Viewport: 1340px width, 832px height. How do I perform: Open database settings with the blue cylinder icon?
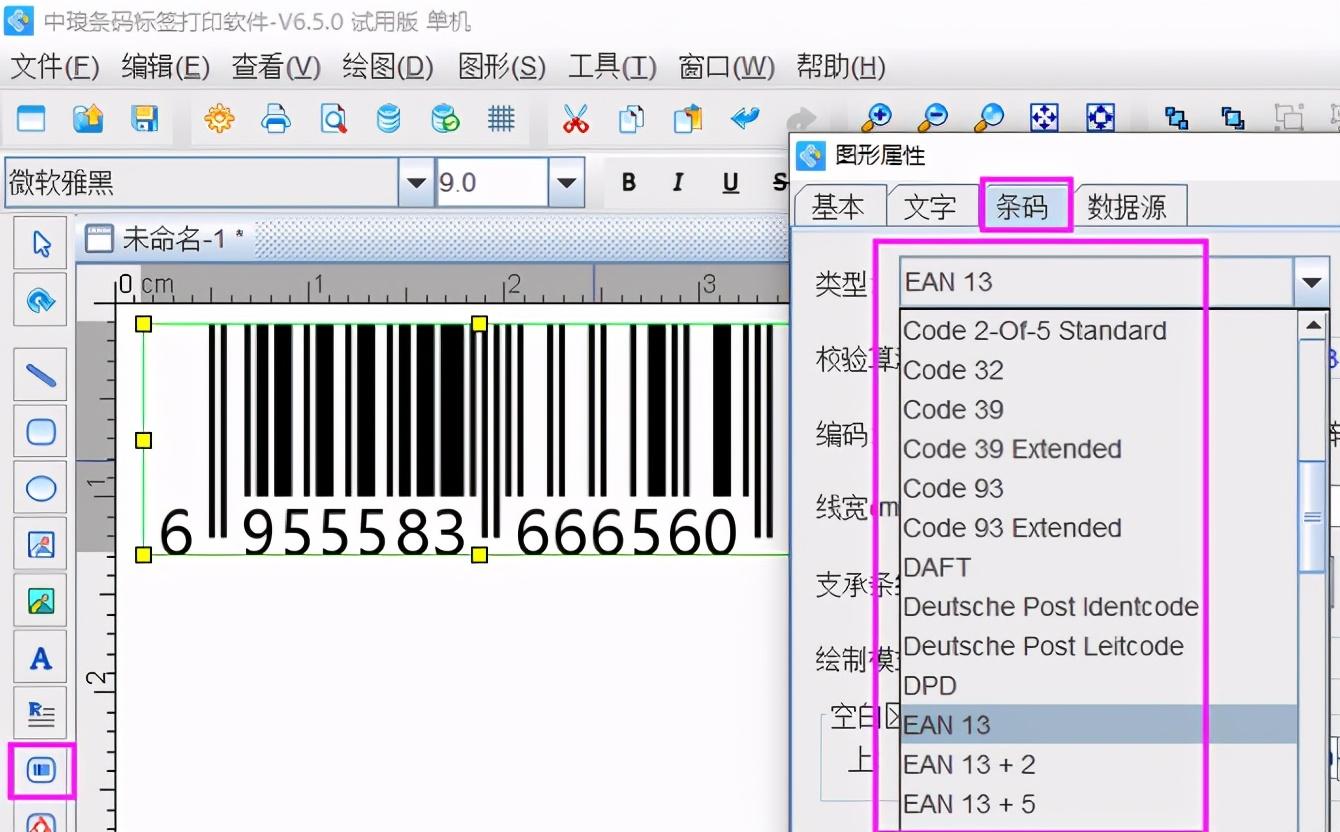click(389, 119)
